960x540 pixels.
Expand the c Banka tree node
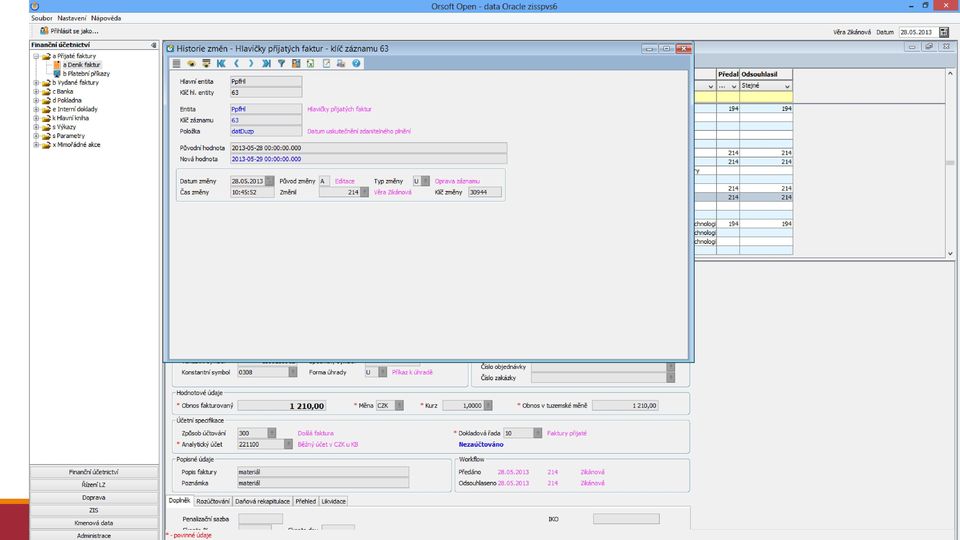(36, 91)
